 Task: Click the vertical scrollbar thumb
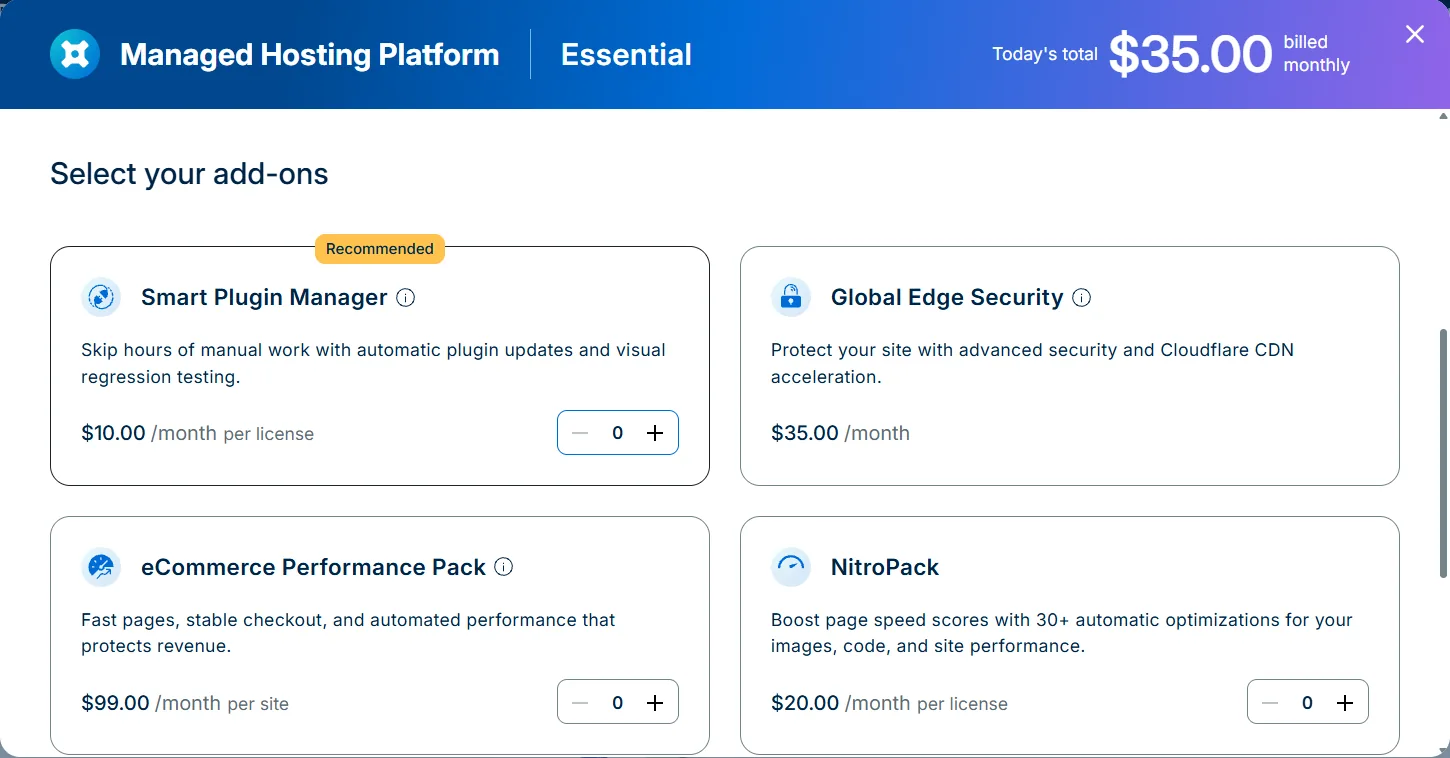coord(1443,452)
